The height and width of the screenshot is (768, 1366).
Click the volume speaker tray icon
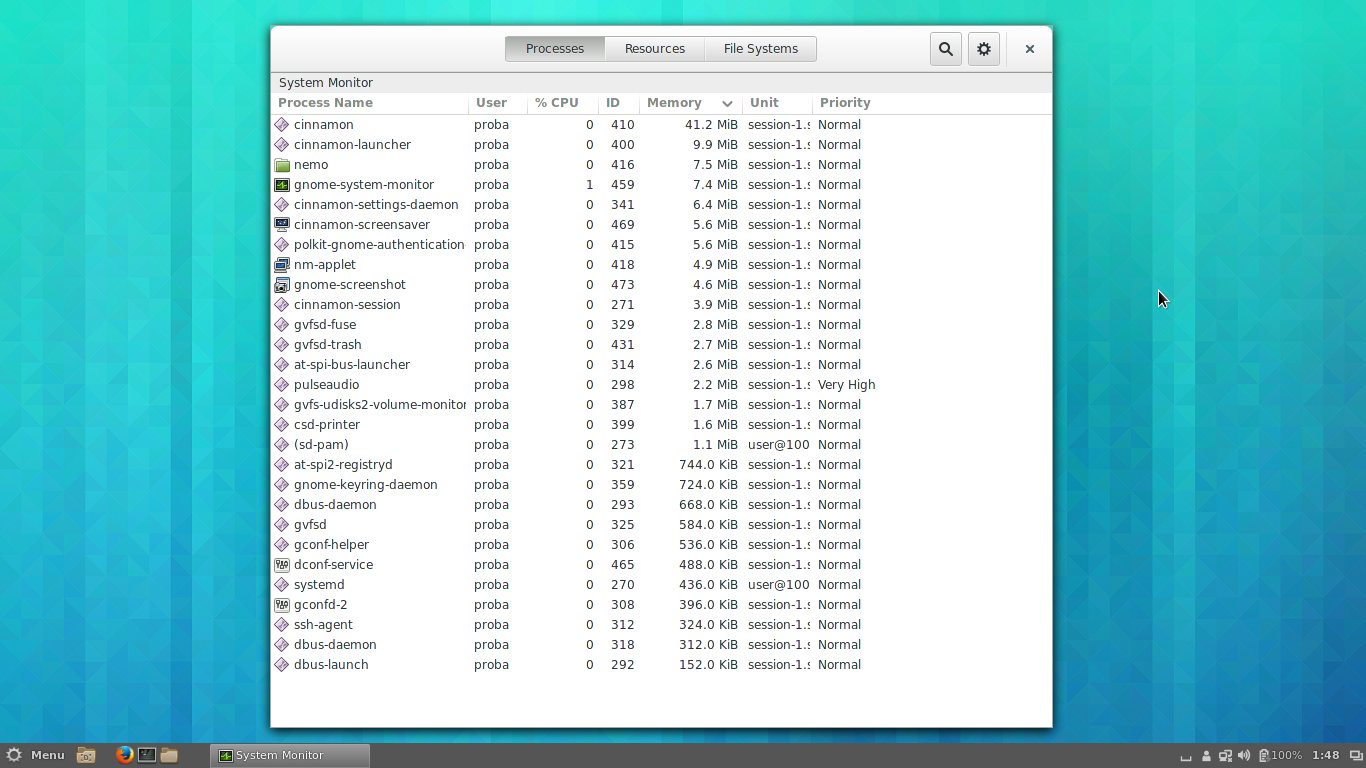coord(1244,755)
